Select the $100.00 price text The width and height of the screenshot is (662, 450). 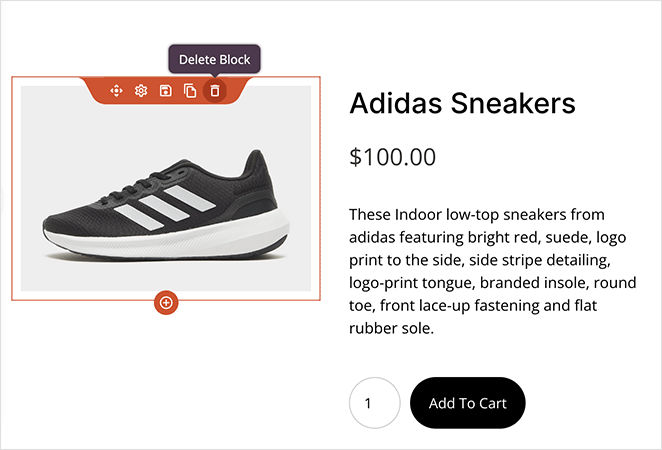[392, 157]
